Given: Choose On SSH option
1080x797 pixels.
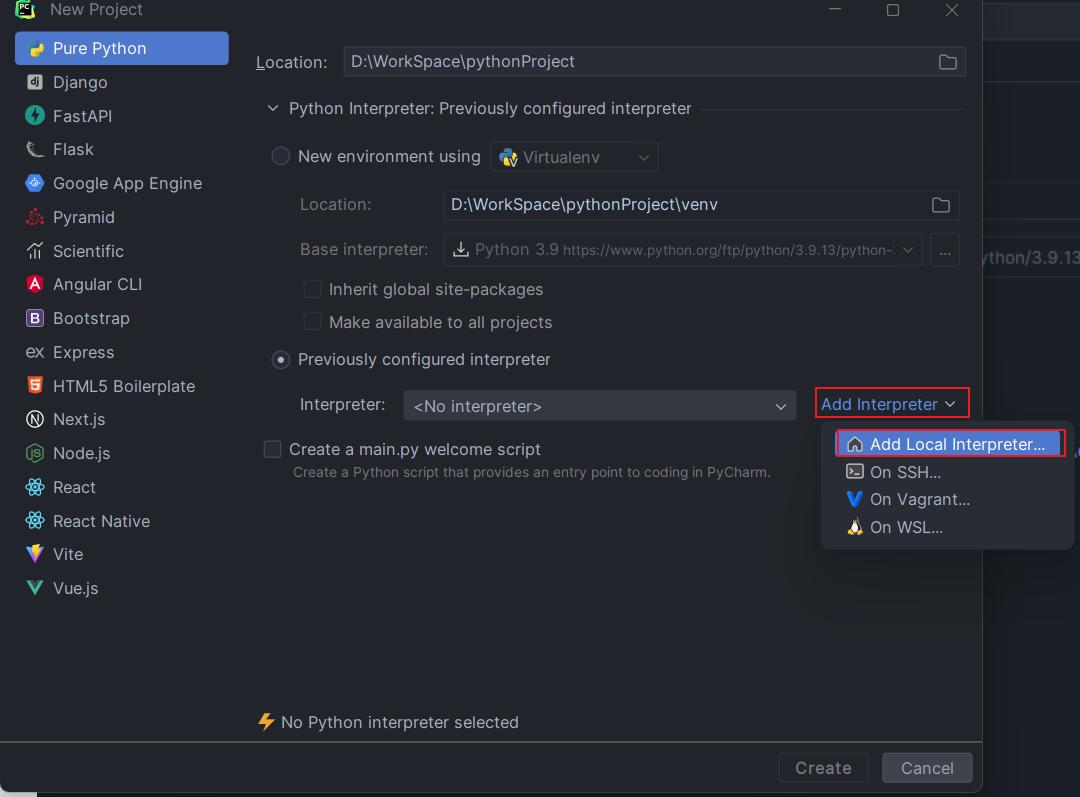Looking at the screenshot, I should 949,472.
